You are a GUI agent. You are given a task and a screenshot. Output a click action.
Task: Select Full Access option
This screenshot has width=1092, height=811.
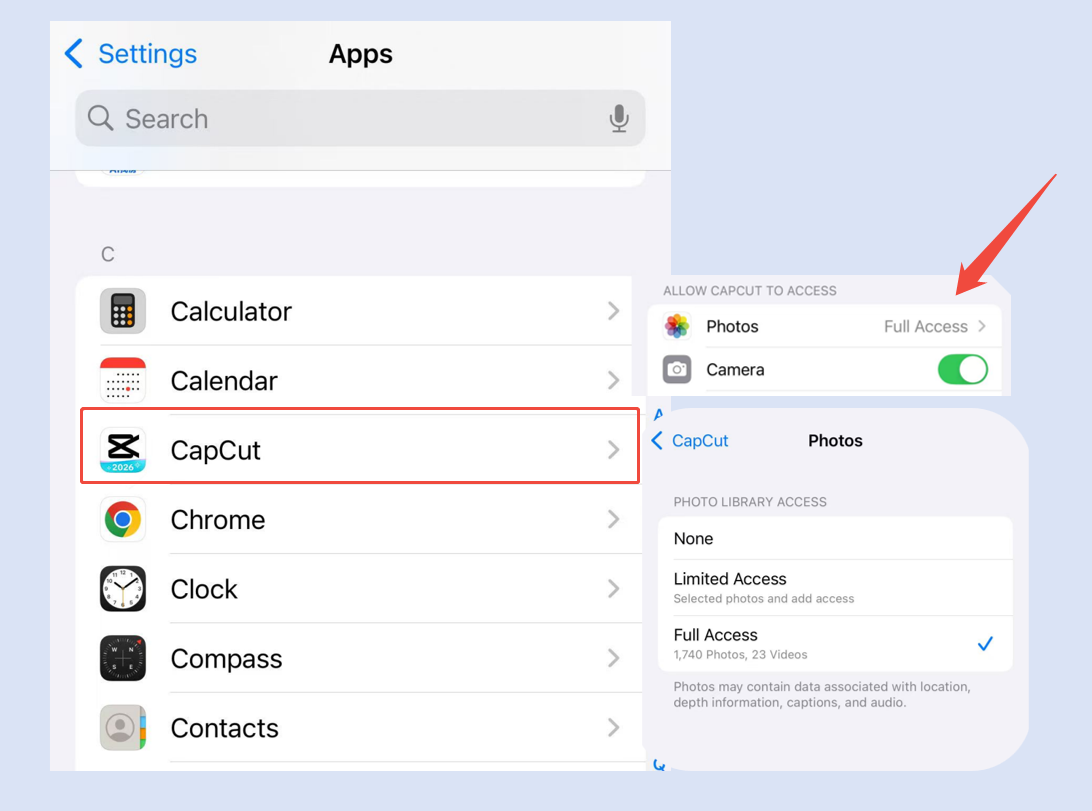pyautogui.click(x=834, y=643)
